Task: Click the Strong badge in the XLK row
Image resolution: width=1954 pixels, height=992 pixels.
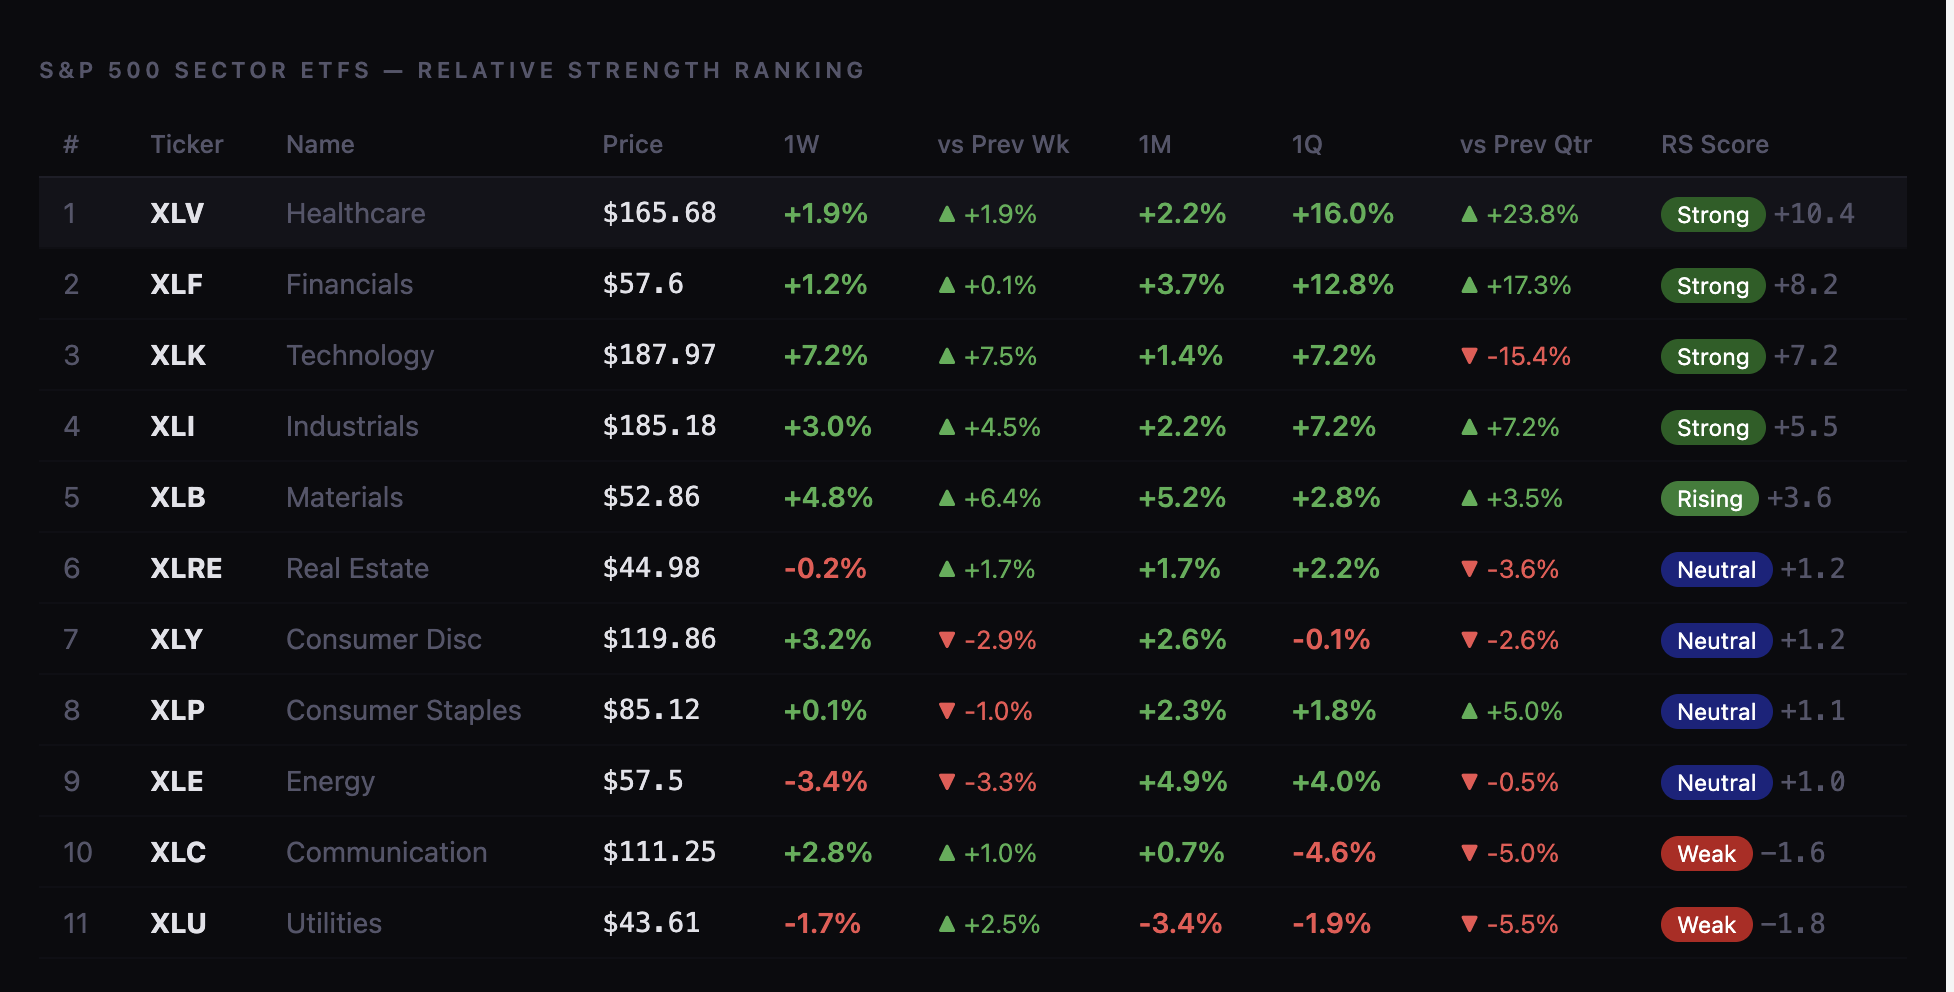Action: [x=1713, y=357]
